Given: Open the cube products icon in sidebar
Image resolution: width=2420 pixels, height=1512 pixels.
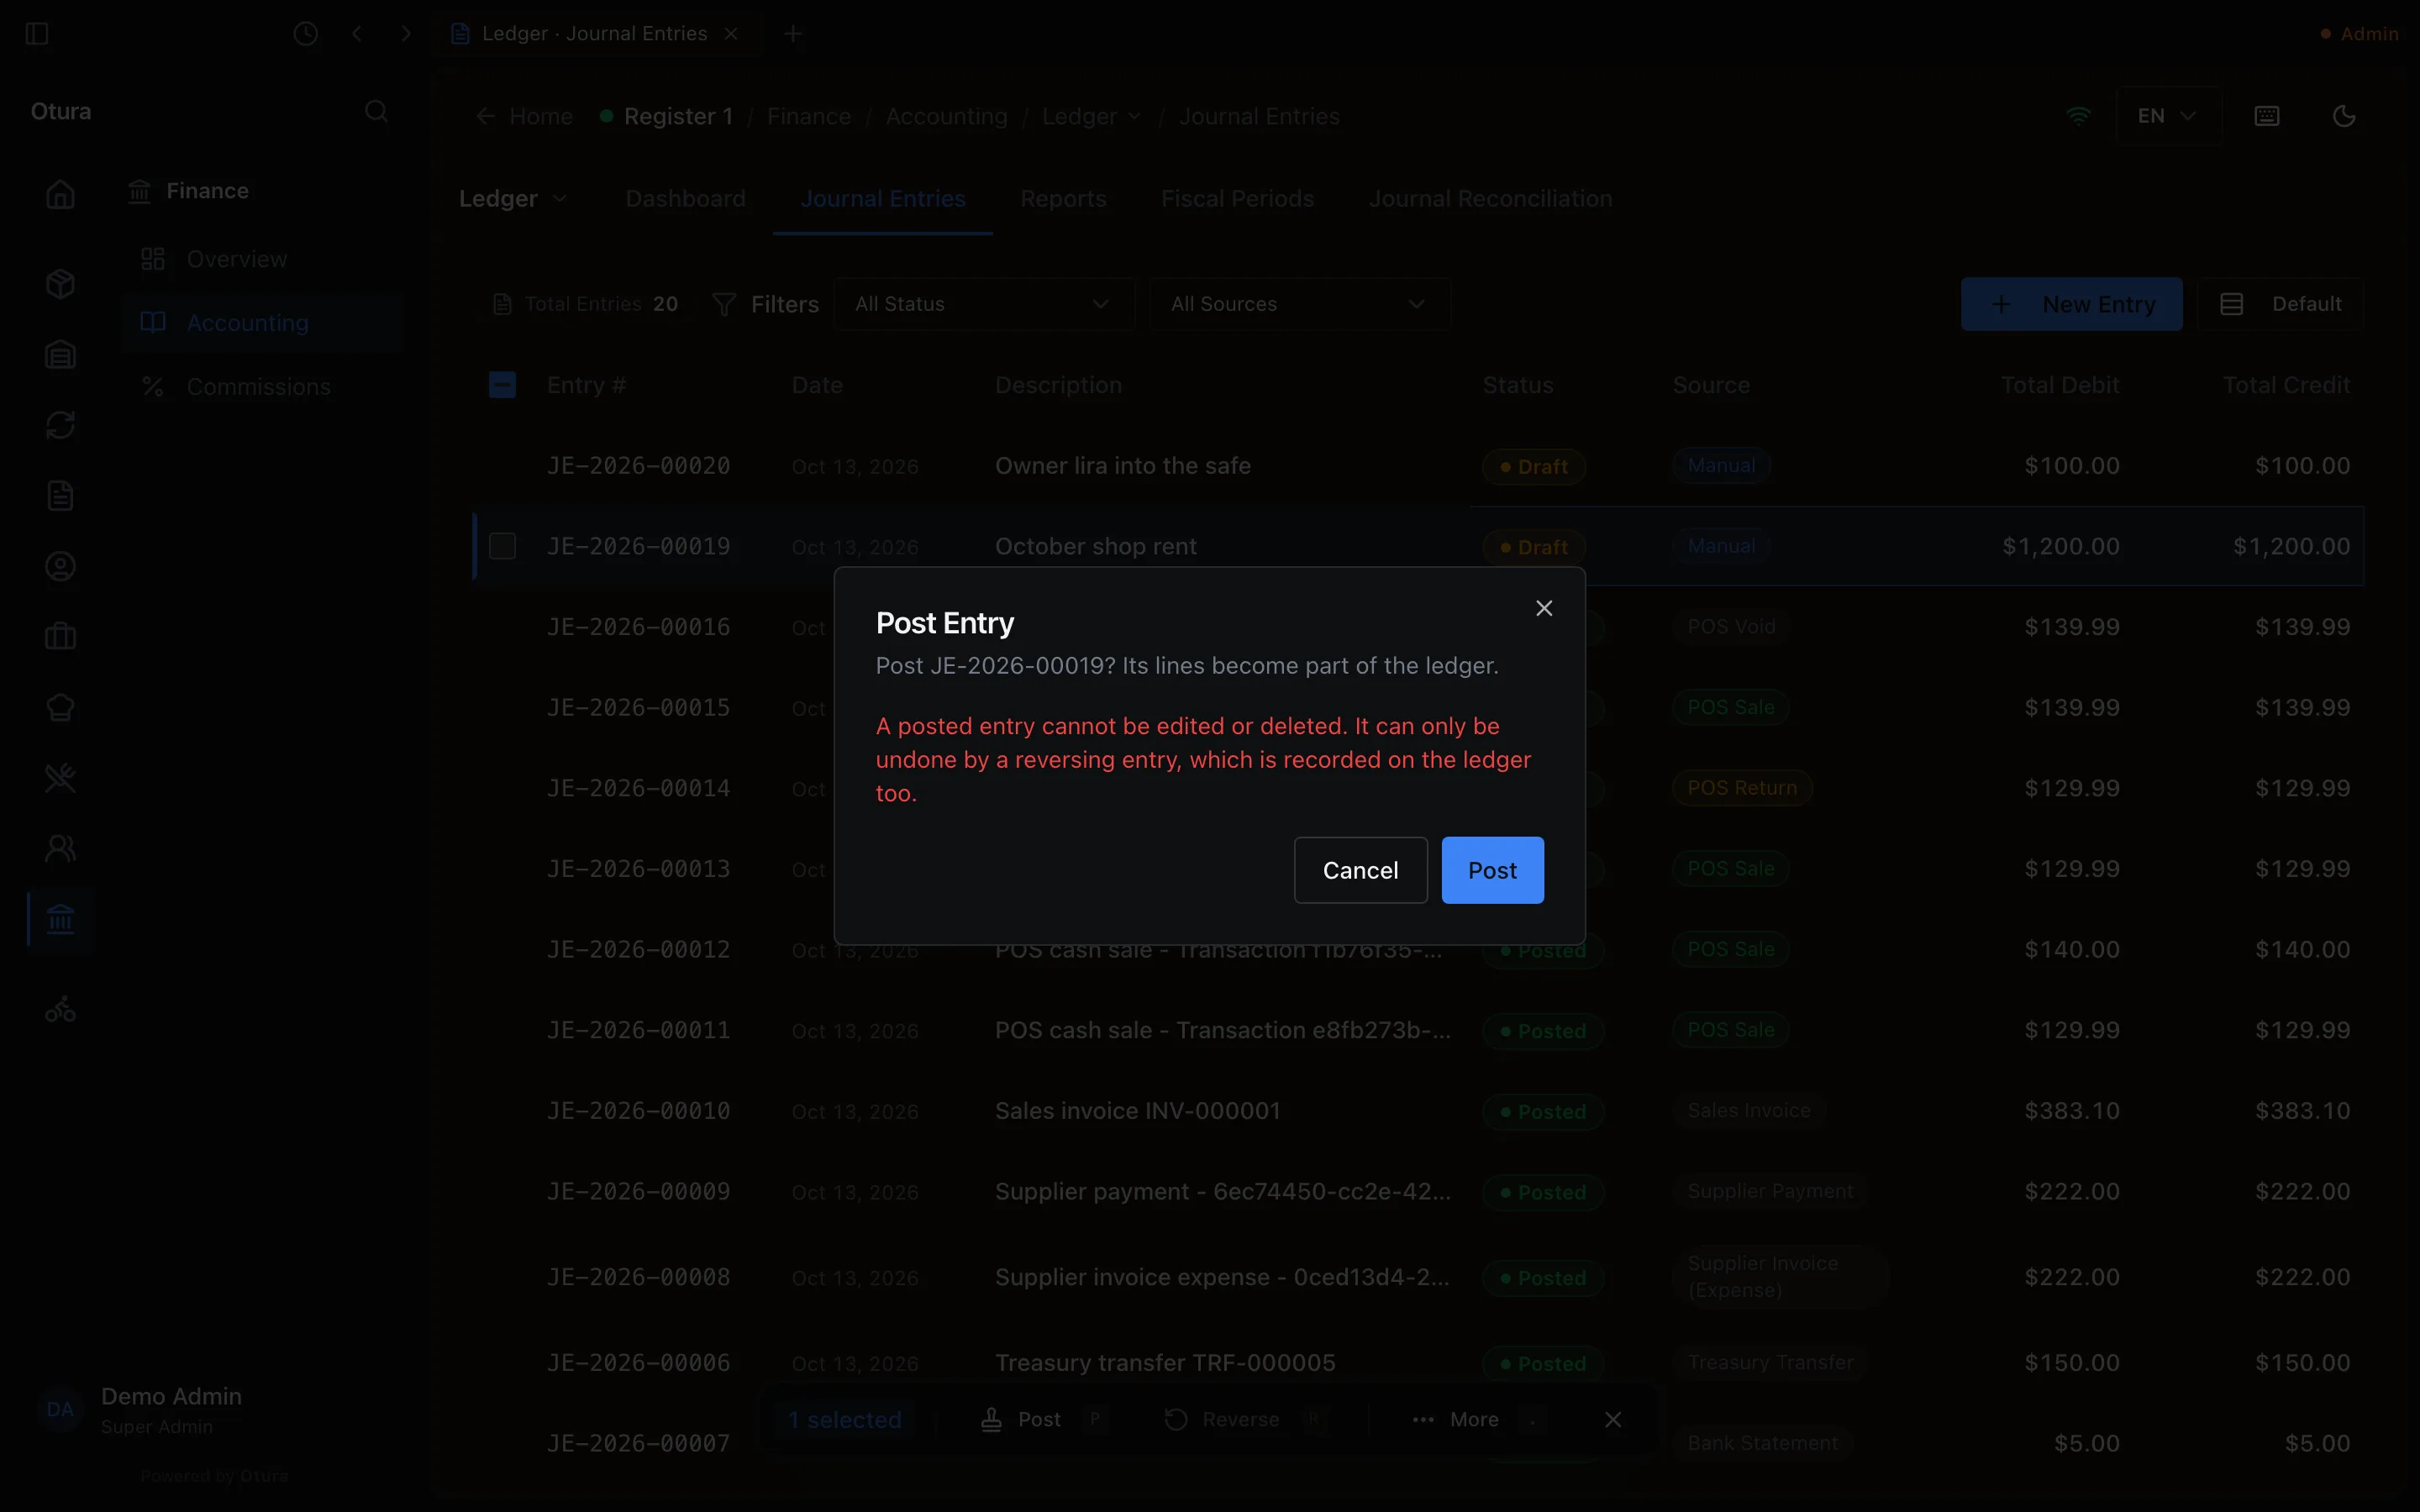Looking at the screenshot, I should [x=61, y=284].
